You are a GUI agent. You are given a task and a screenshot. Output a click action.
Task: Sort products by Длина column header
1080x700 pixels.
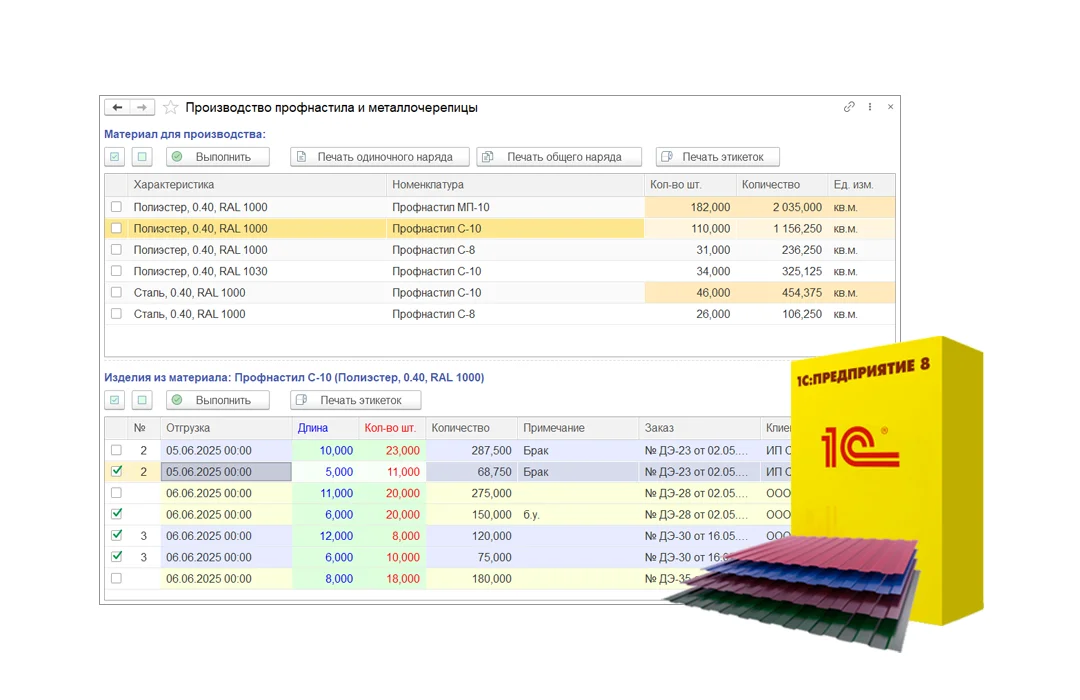pyautogui.click(x=325, y=428)
